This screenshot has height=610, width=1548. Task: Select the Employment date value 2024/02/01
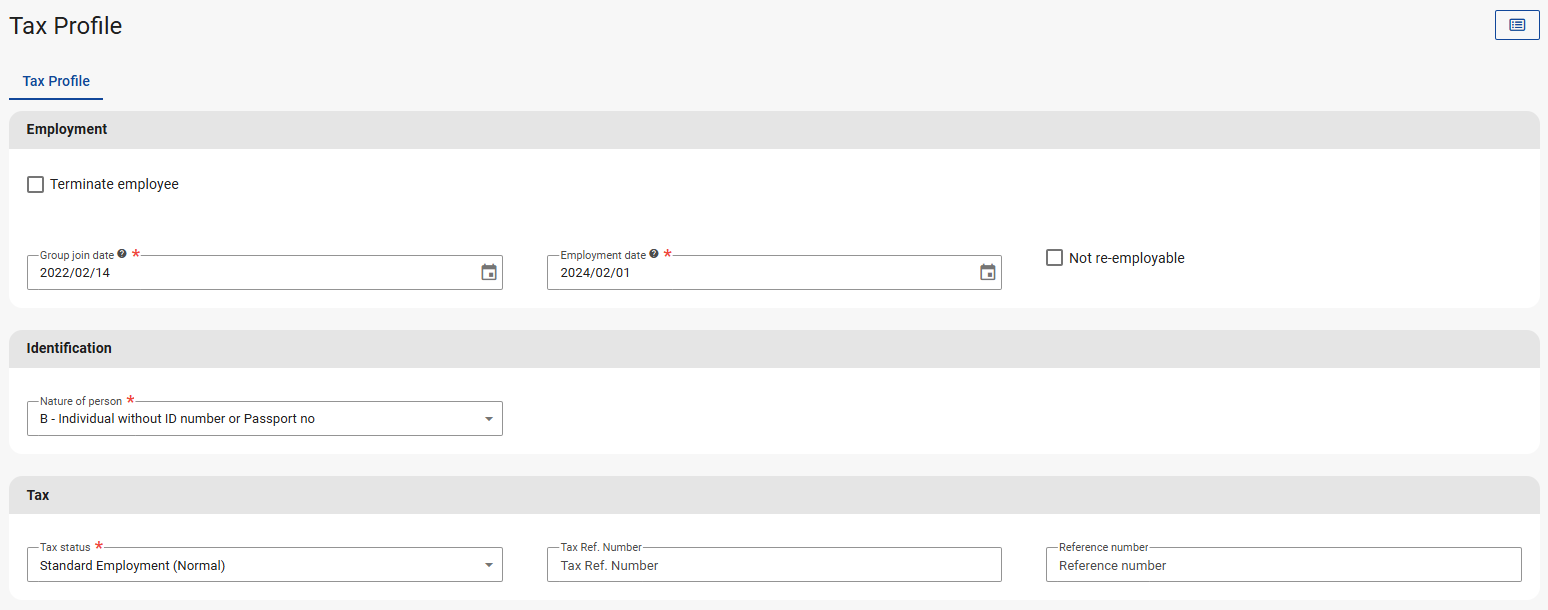point(595,273)
